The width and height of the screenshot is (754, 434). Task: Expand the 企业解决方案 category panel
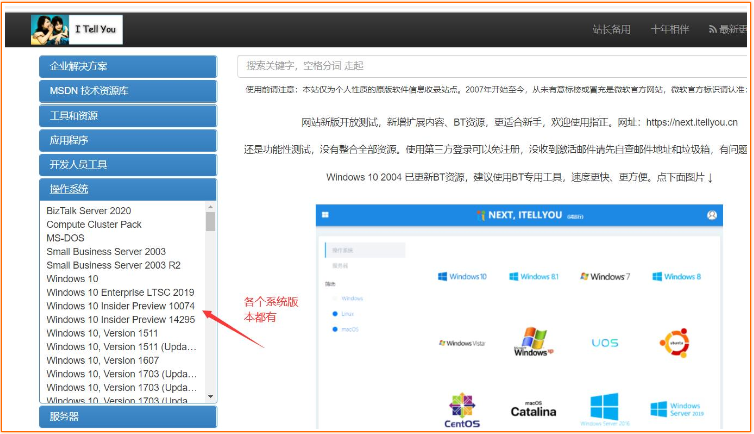coord(127,67)
